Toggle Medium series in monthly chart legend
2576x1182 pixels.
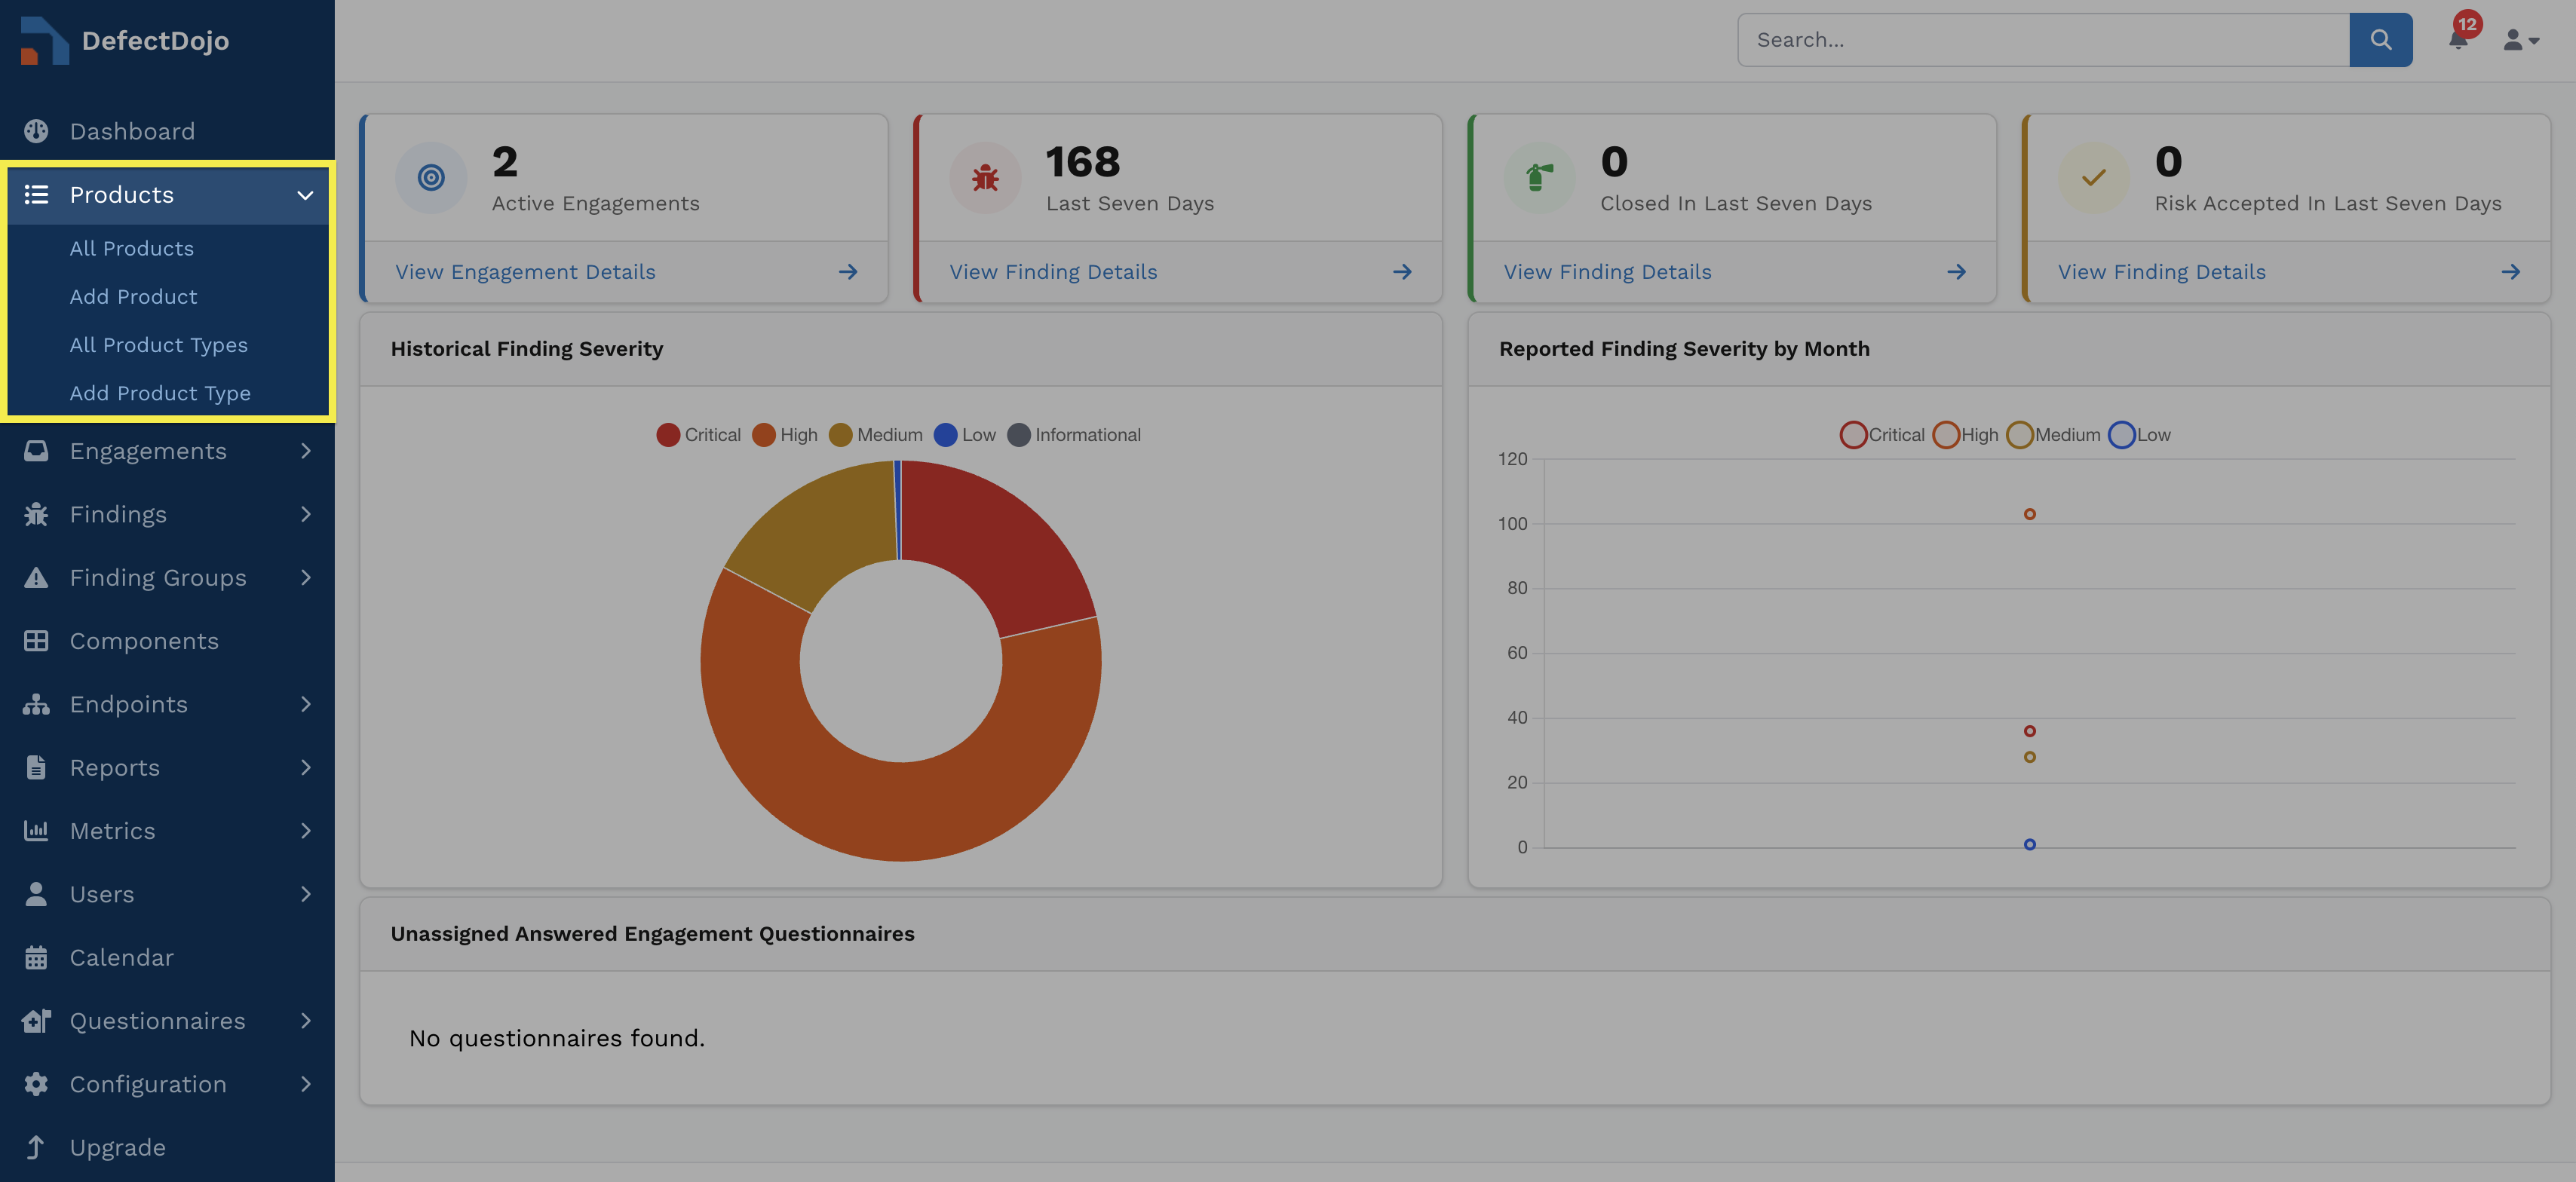coord(2053,435)
